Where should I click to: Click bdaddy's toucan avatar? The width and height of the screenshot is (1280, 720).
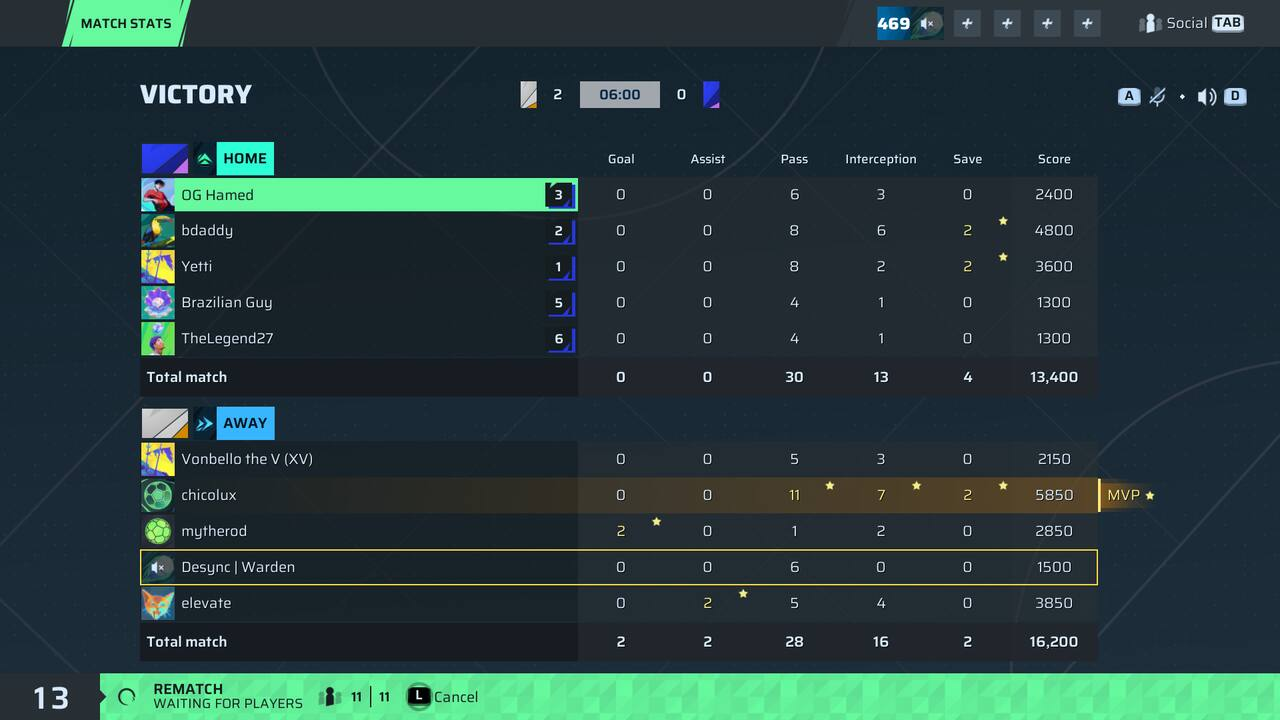(158, 231)
